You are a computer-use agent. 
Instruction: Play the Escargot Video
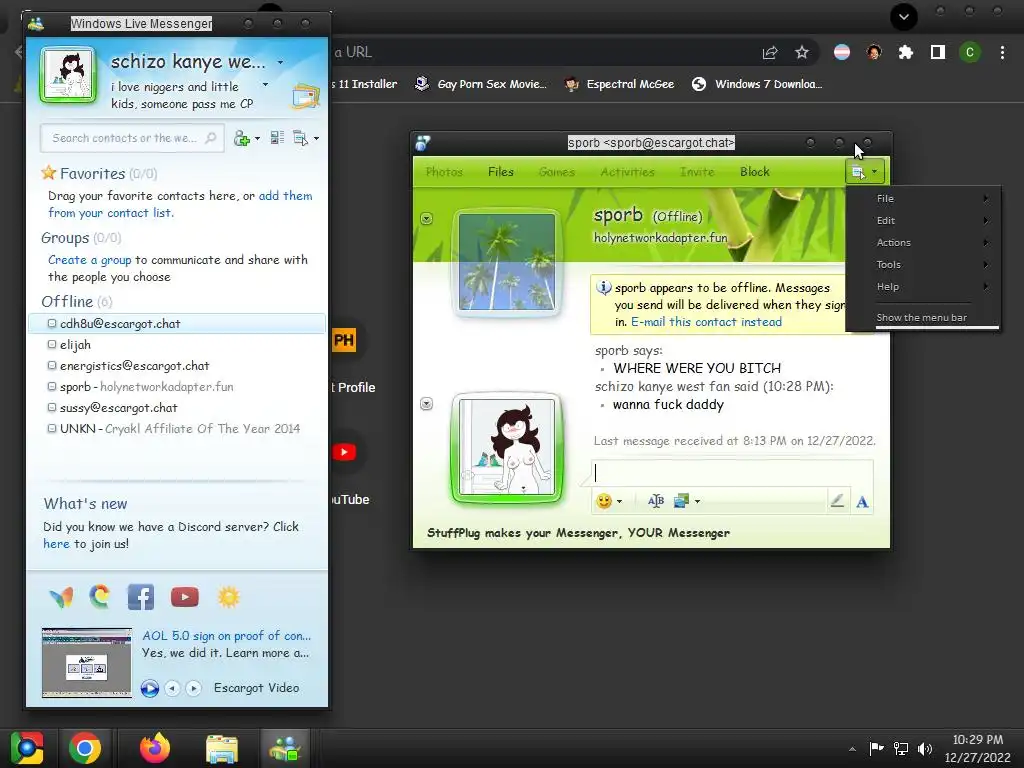(x=150, y=688)
